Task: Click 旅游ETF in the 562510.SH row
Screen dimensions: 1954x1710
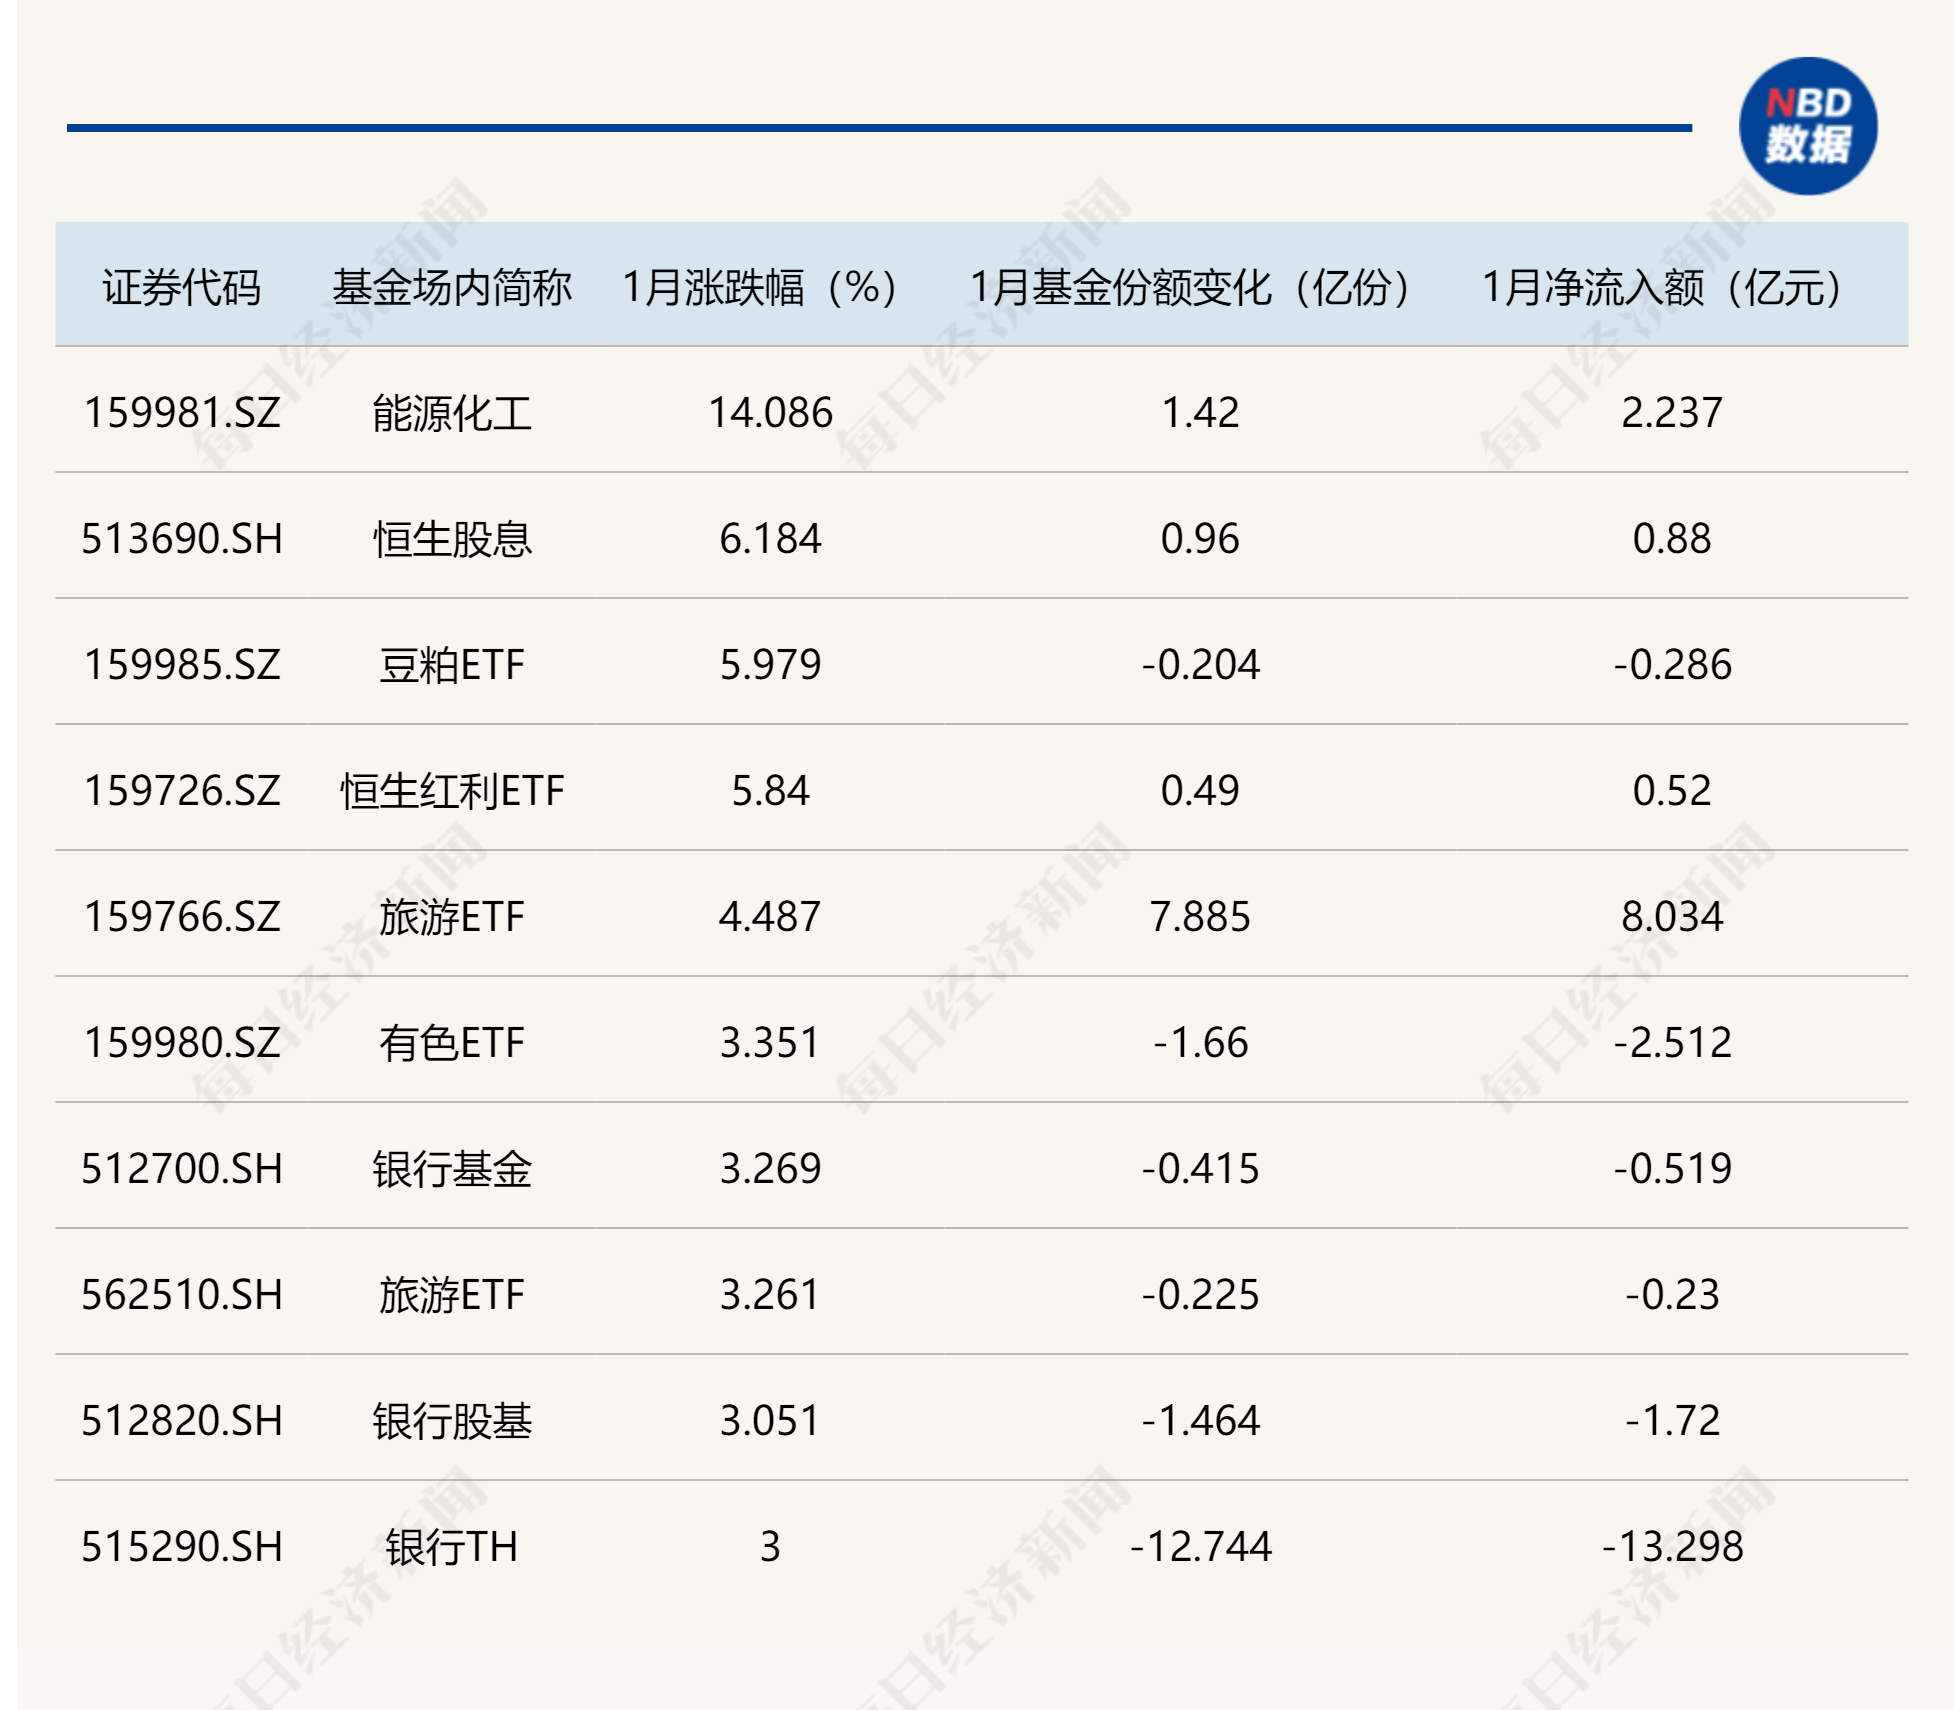Action: pos(452,1295)
